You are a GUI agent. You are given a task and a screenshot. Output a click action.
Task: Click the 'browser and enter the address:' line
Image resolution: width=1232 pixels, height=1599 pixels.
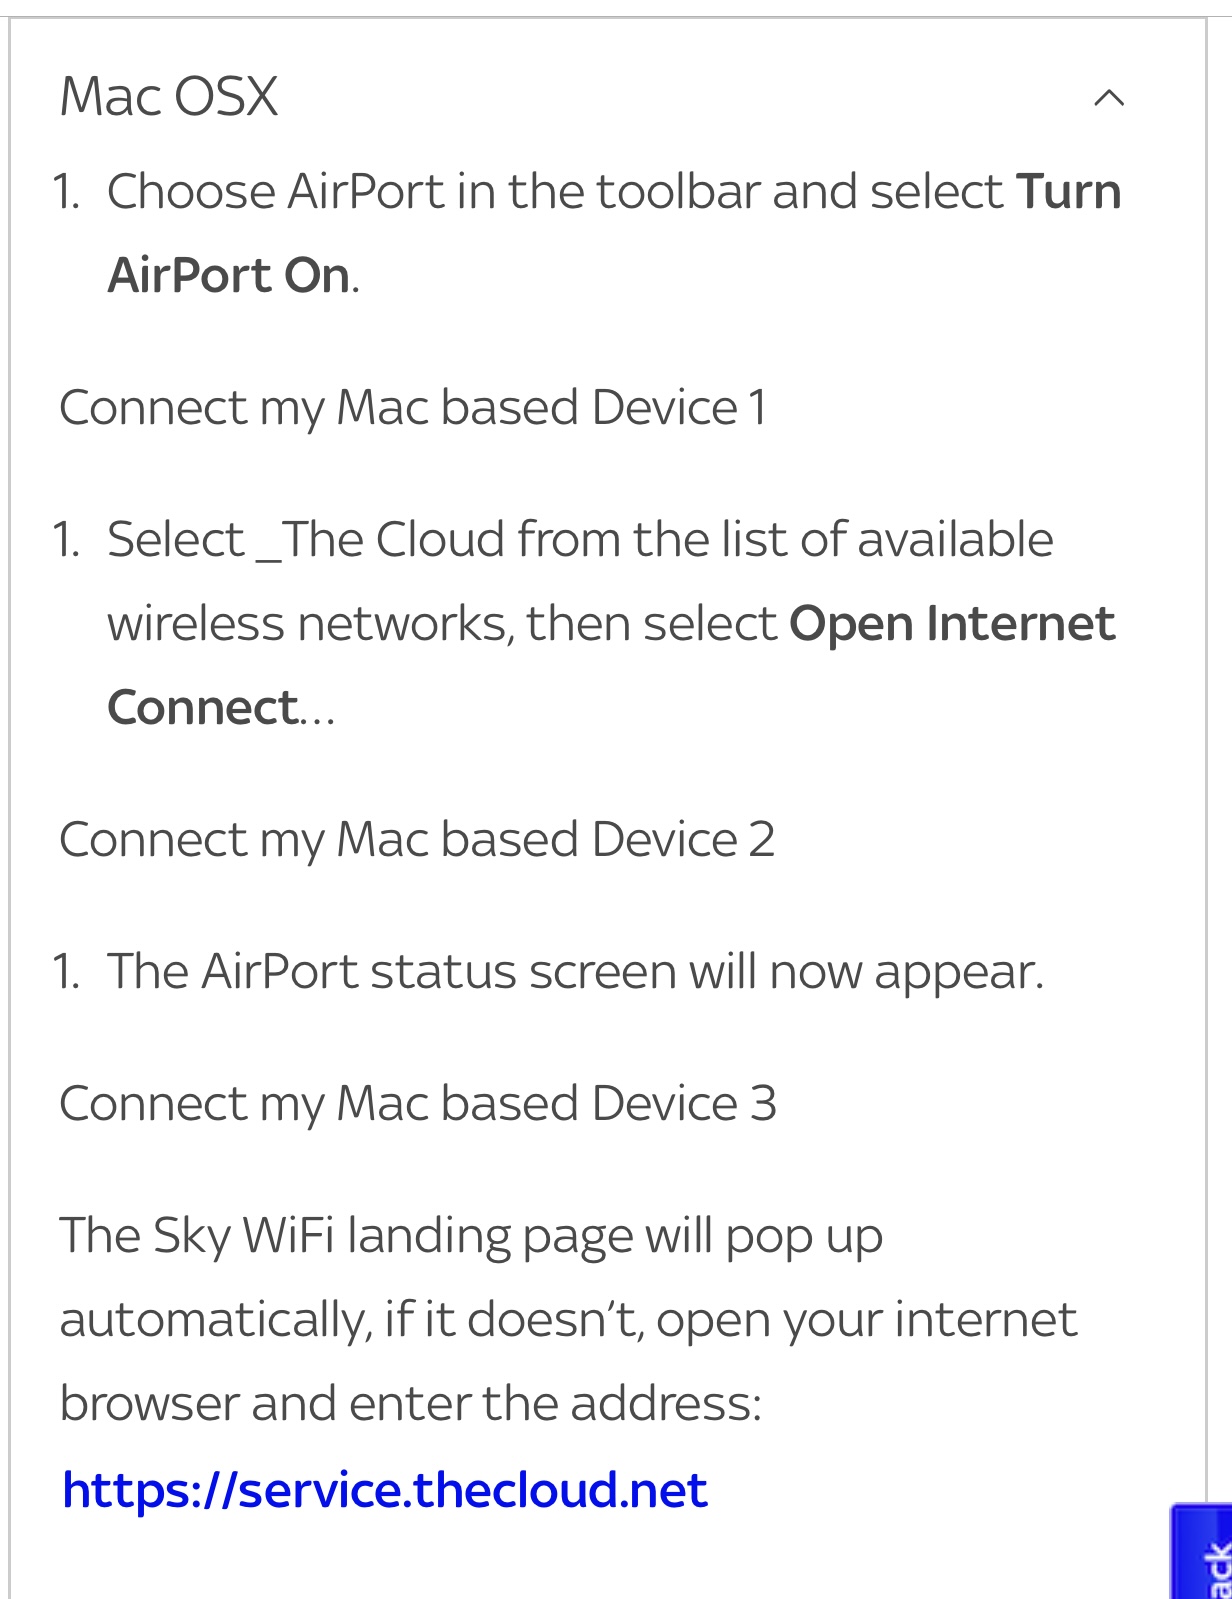[x=410, y=1403]
